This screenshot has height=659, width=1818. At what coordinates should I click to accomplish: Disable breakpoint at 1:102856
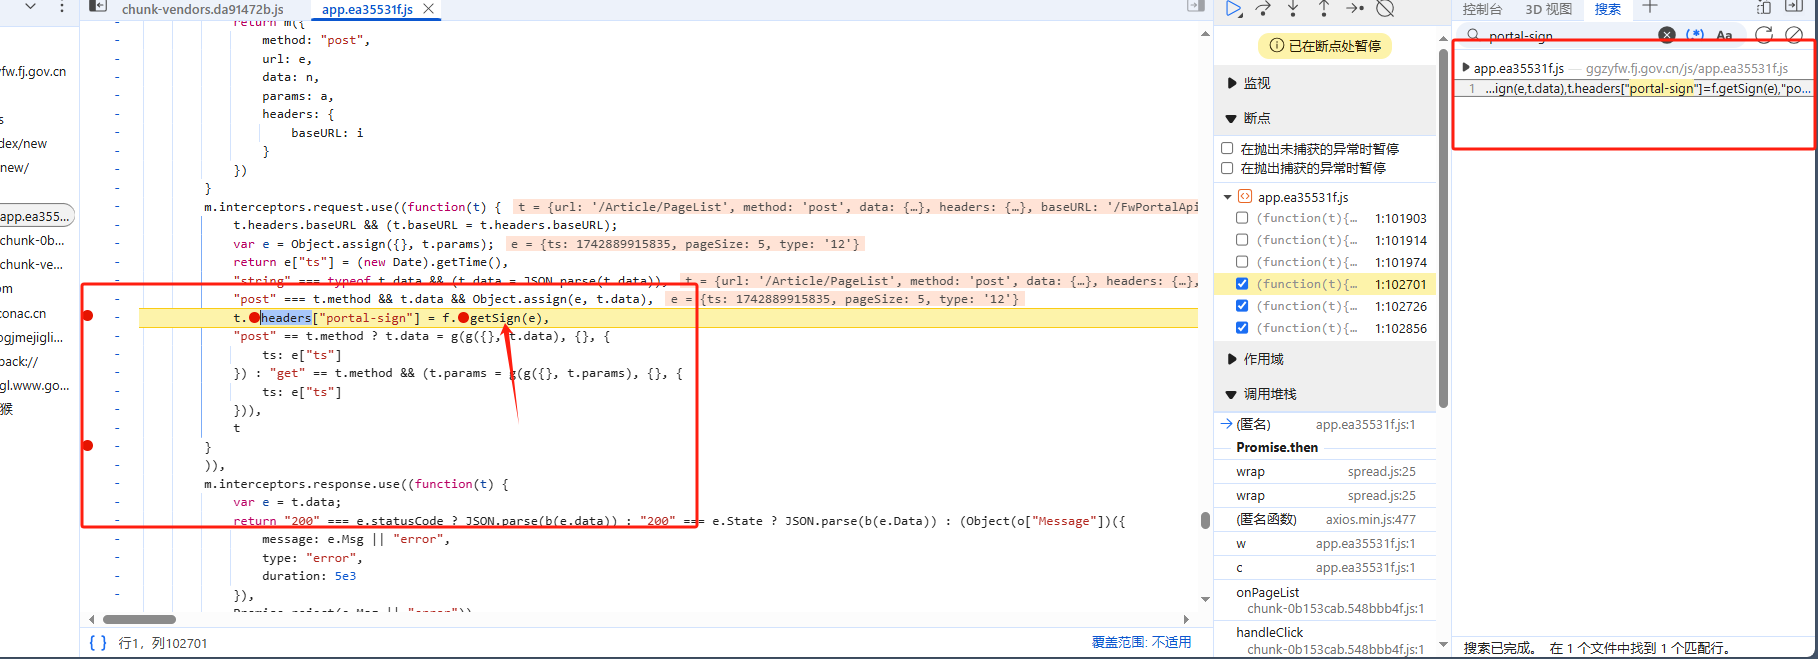tap(1242, 328)
